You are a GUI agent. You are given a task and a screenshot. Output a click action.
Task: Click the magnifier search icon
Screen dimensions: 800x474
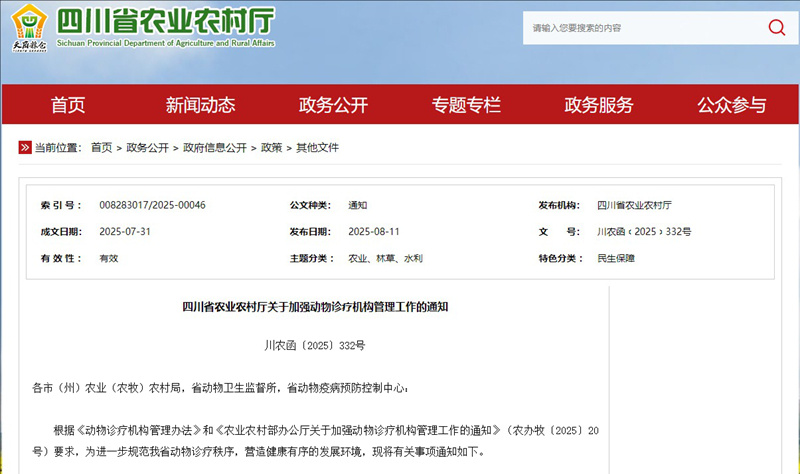coord(777,28)
